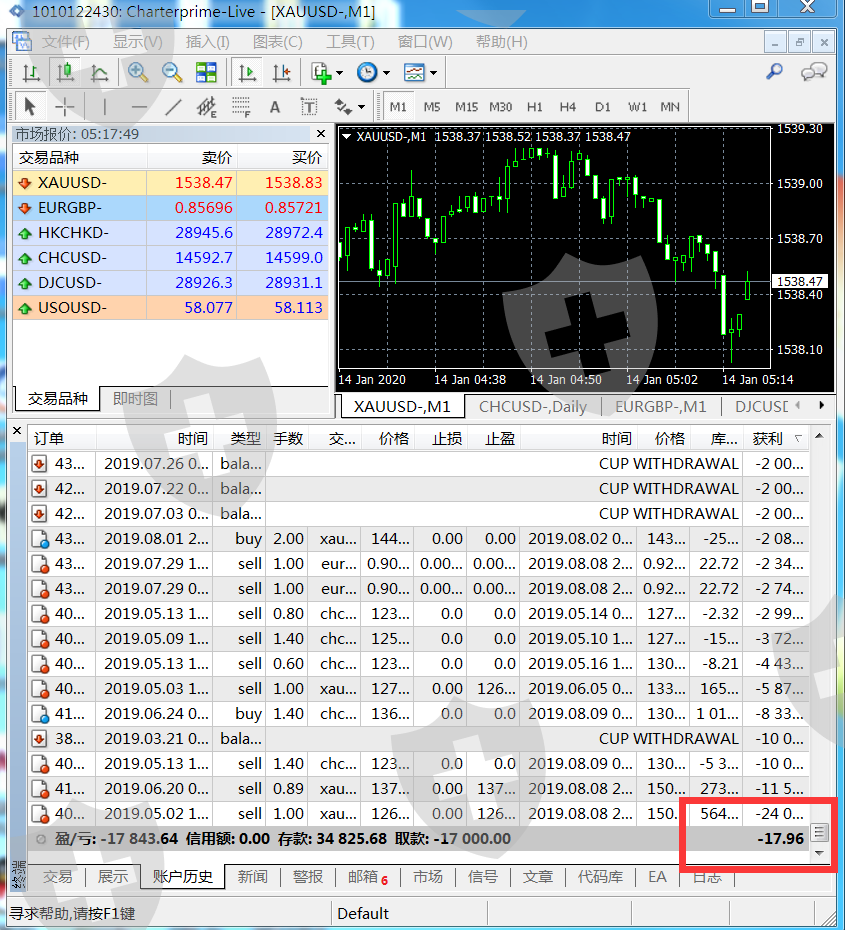The image size is (845, 930).
Task: Select the text label tool
Action: (x=275, y=107)
